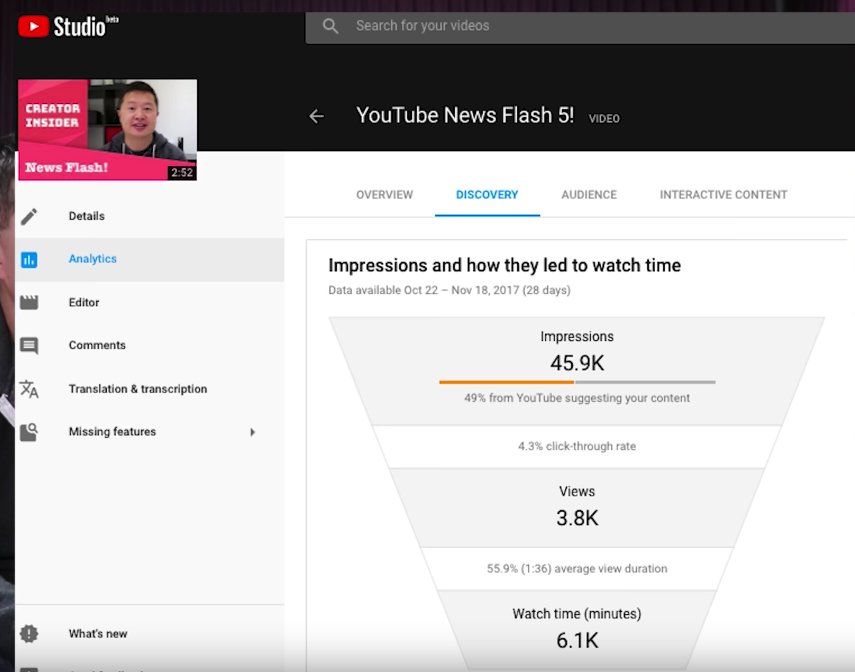This screenshot has height=672, width=855.
Task: Click the Translation & transcription icon
Action: point(29,389)
